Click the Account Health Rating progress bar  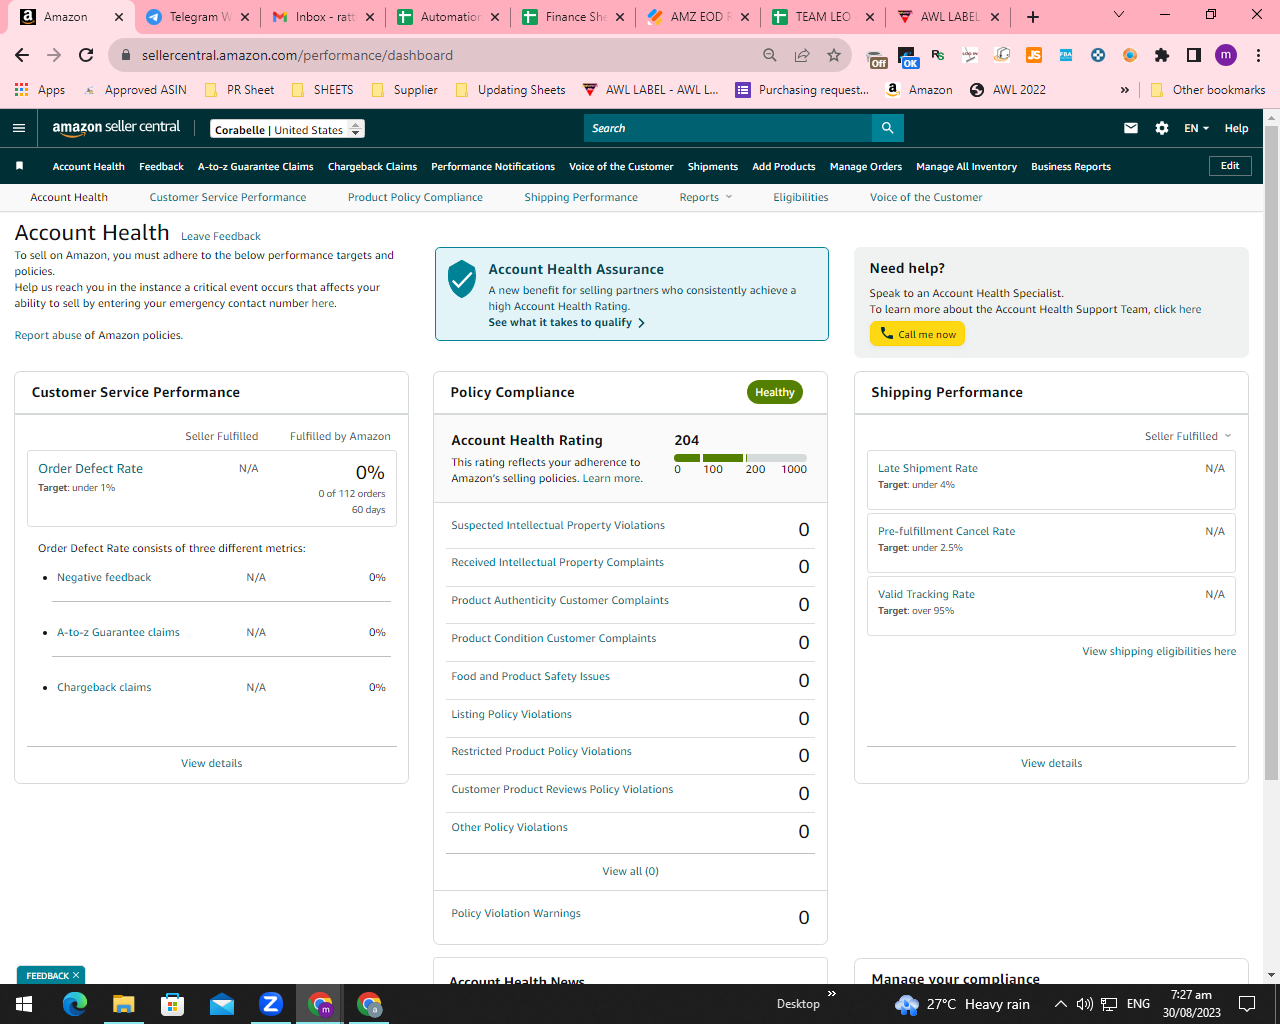click(740, 458)
